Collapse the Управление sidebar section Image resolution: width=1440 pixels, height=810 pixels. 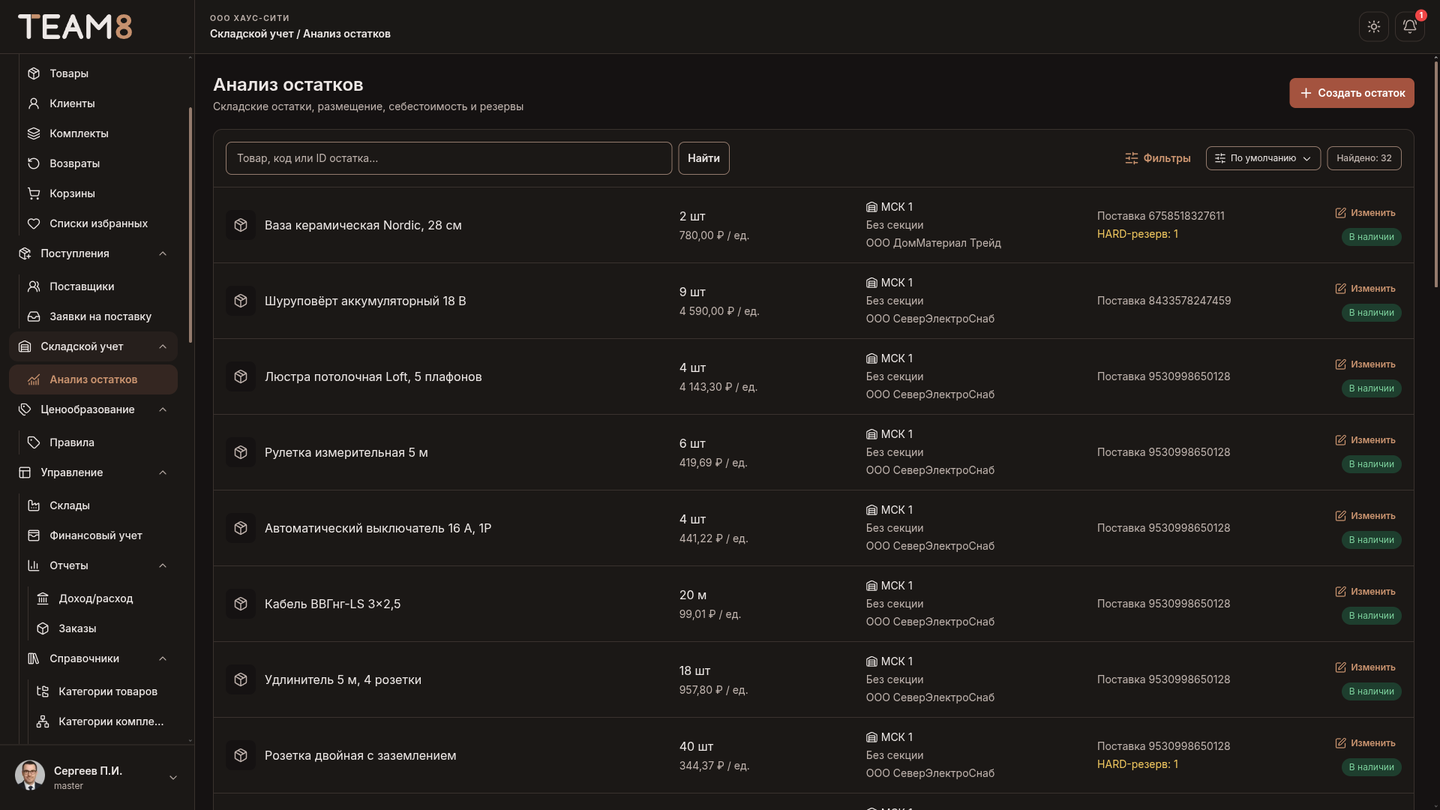(x=163, y=473)
